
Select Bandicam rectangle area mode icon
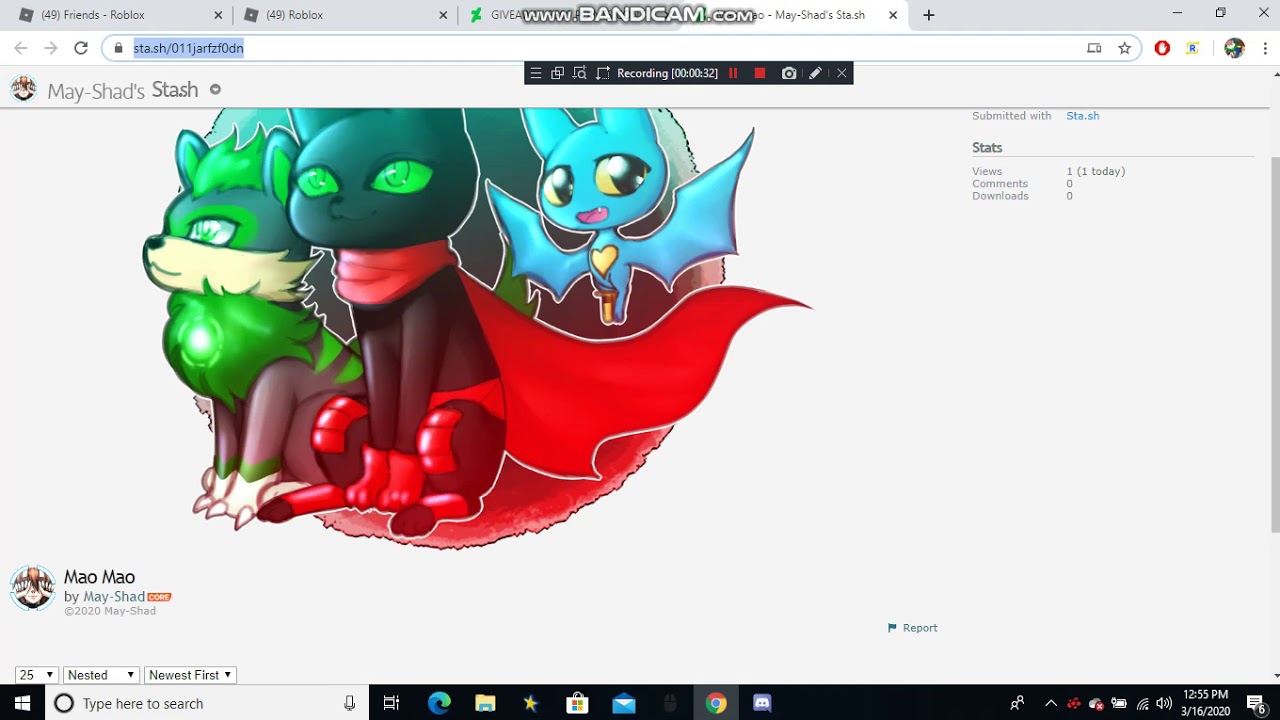(602, 73)
